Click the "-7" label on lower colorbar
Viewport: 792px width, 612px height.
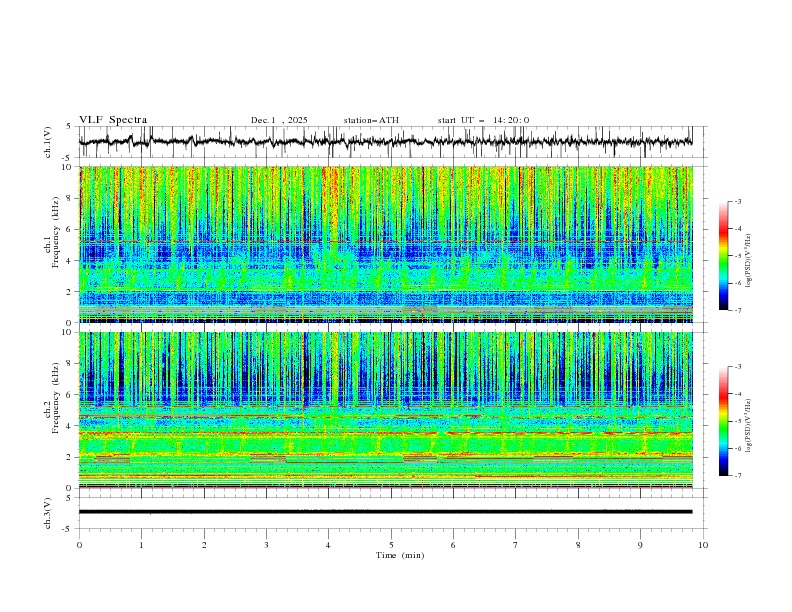coord(738,476)
